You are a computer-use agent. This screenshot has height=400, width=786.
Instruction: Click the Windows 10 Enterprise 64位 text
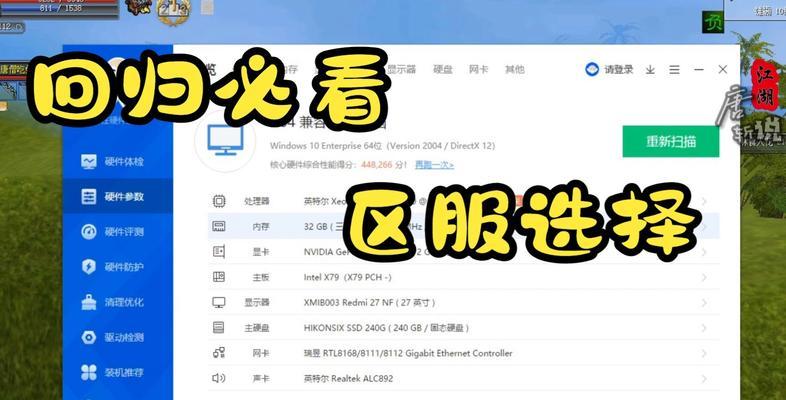click(x=326, y=146)
